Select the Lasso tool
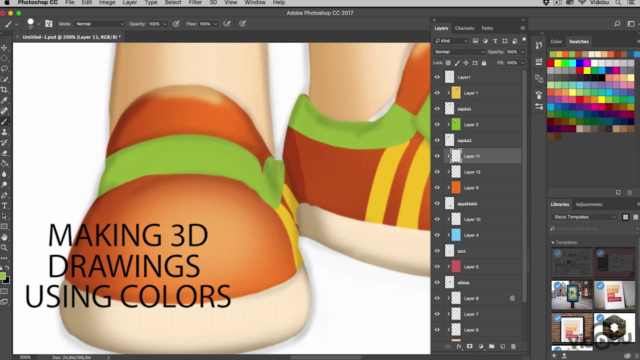The width and height of the screenshot is (640, 360). 4,69
